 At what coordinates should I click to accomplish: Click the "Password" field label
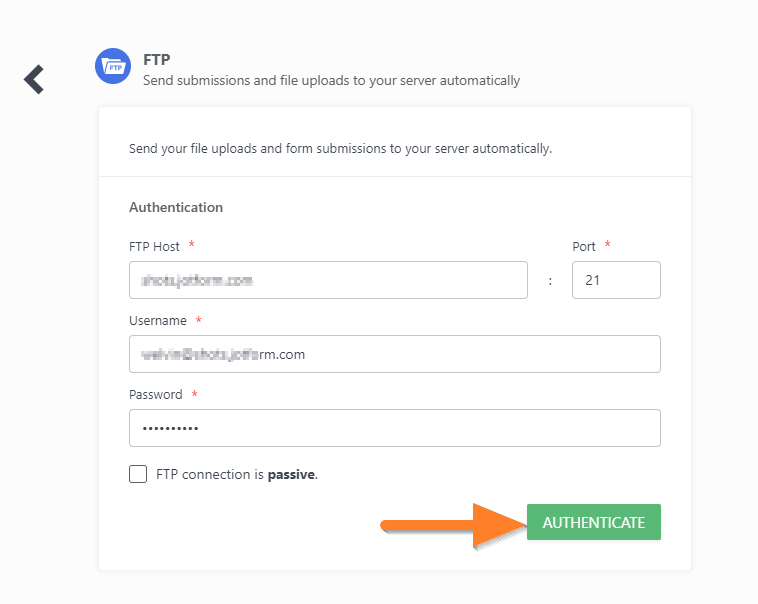(156, 394)
